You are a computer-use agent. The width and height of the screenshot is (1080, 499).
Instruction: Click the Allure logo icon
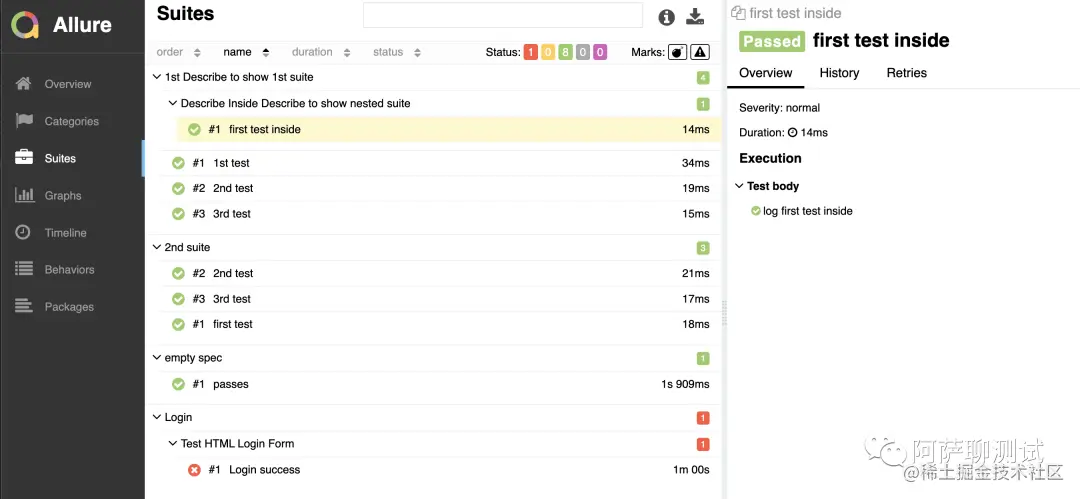tap(25, 25)
